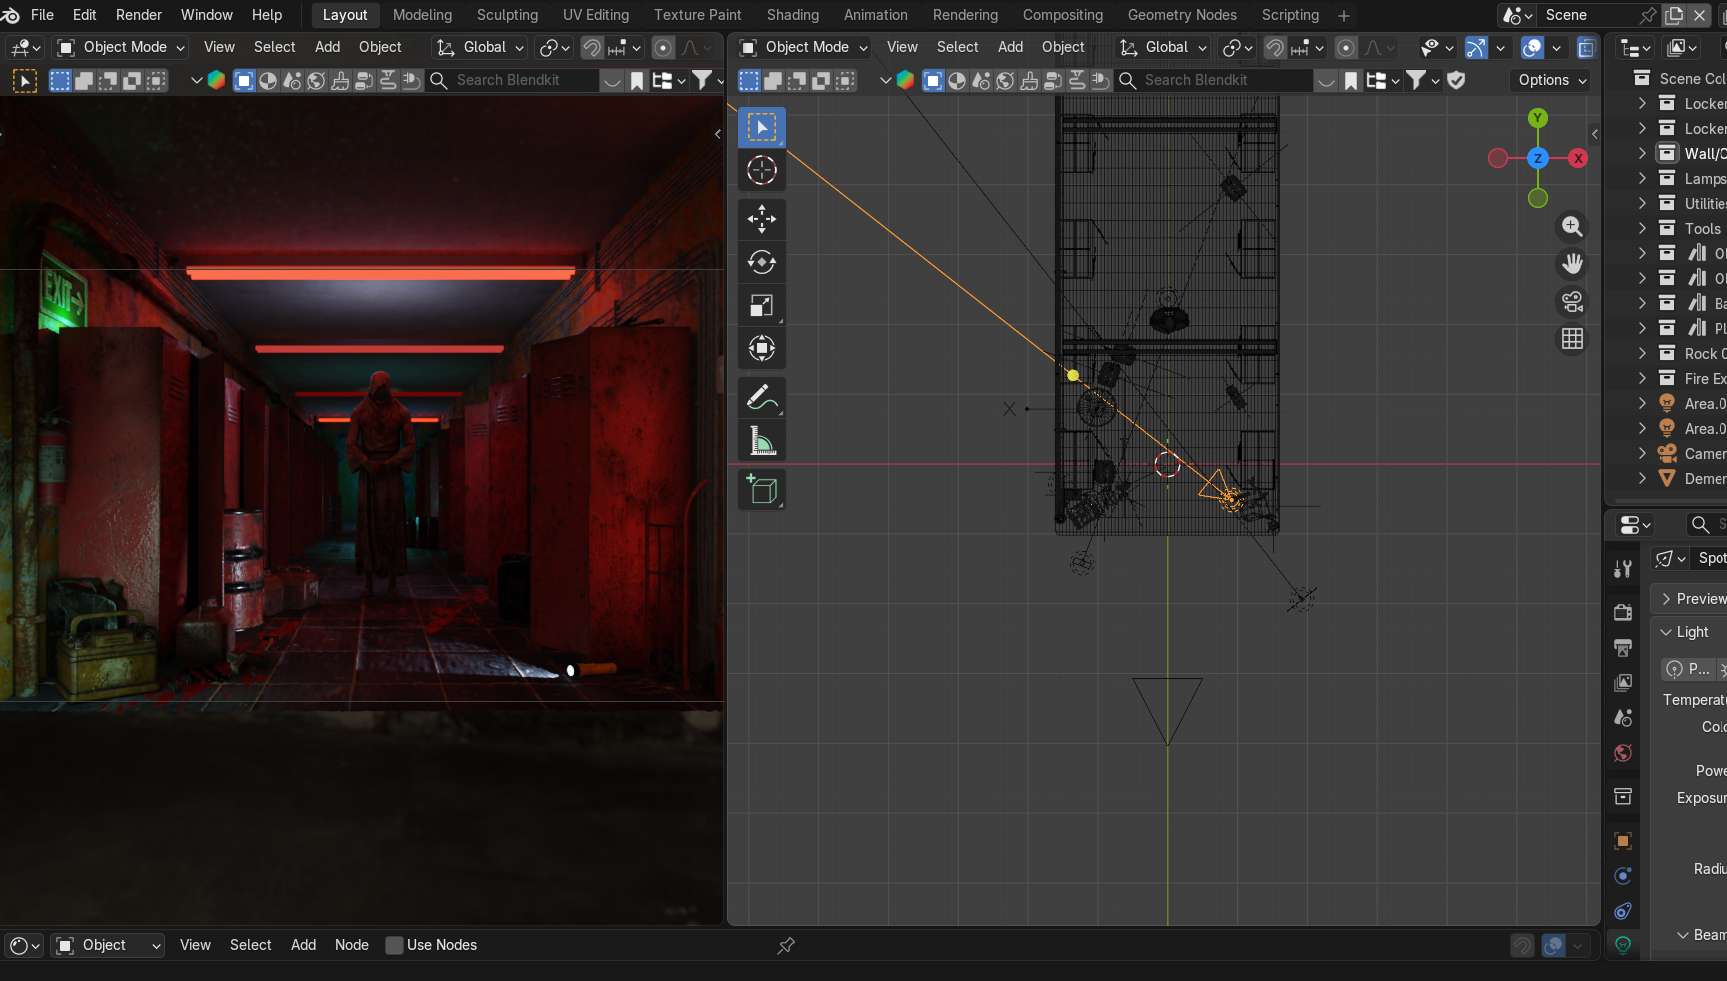The width and height of the screenshot is (1727, 981).
Task: Select the Transform tool
Action: [762, 348]
